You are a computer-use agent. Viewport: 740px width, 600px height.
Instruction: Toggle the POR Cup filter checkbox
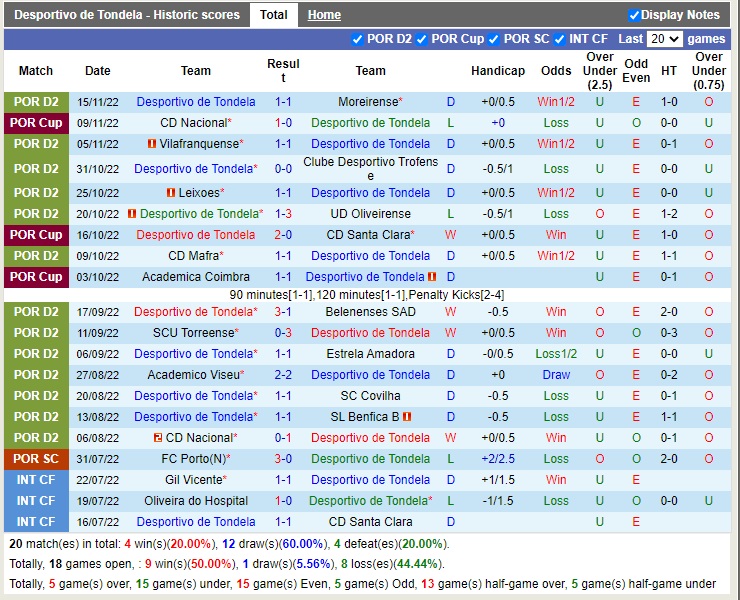[x=422, y=39]
